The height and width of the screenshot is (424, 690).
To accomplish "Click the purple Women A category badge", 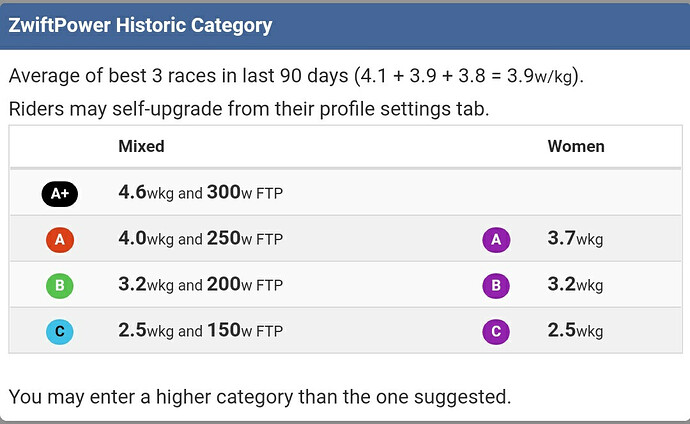I will pos(496,240).
